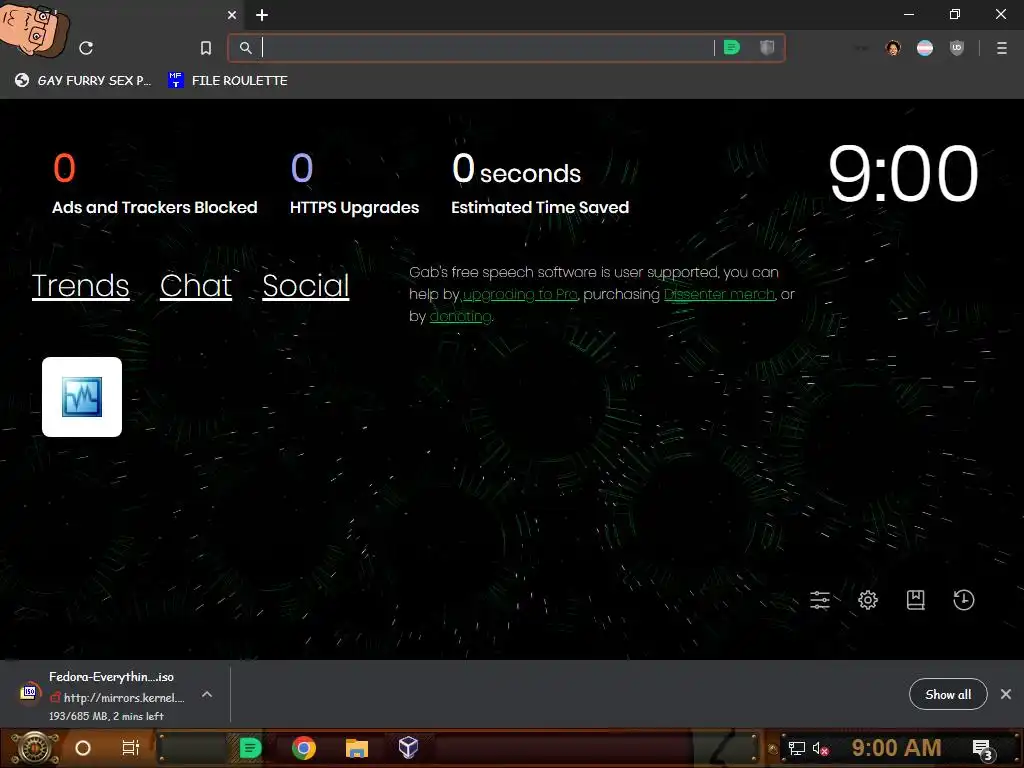Open File Explorer from the taskbar
Viewport: 1024px width, 768px height.
pos(357,748)
